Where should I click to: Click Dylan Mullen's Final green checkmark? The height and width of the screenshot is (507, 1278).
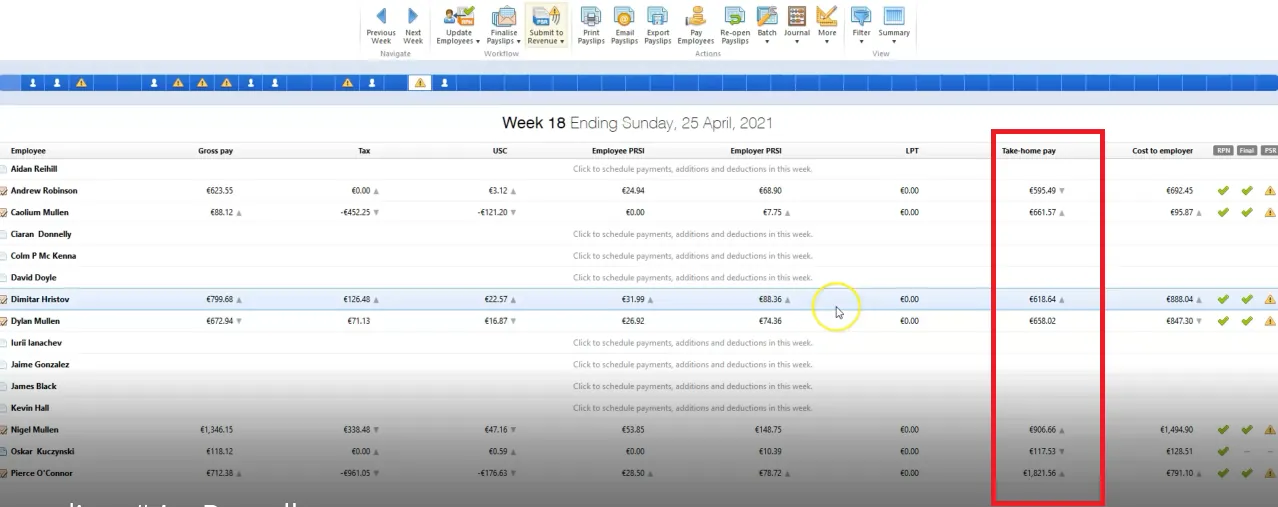1247,321
